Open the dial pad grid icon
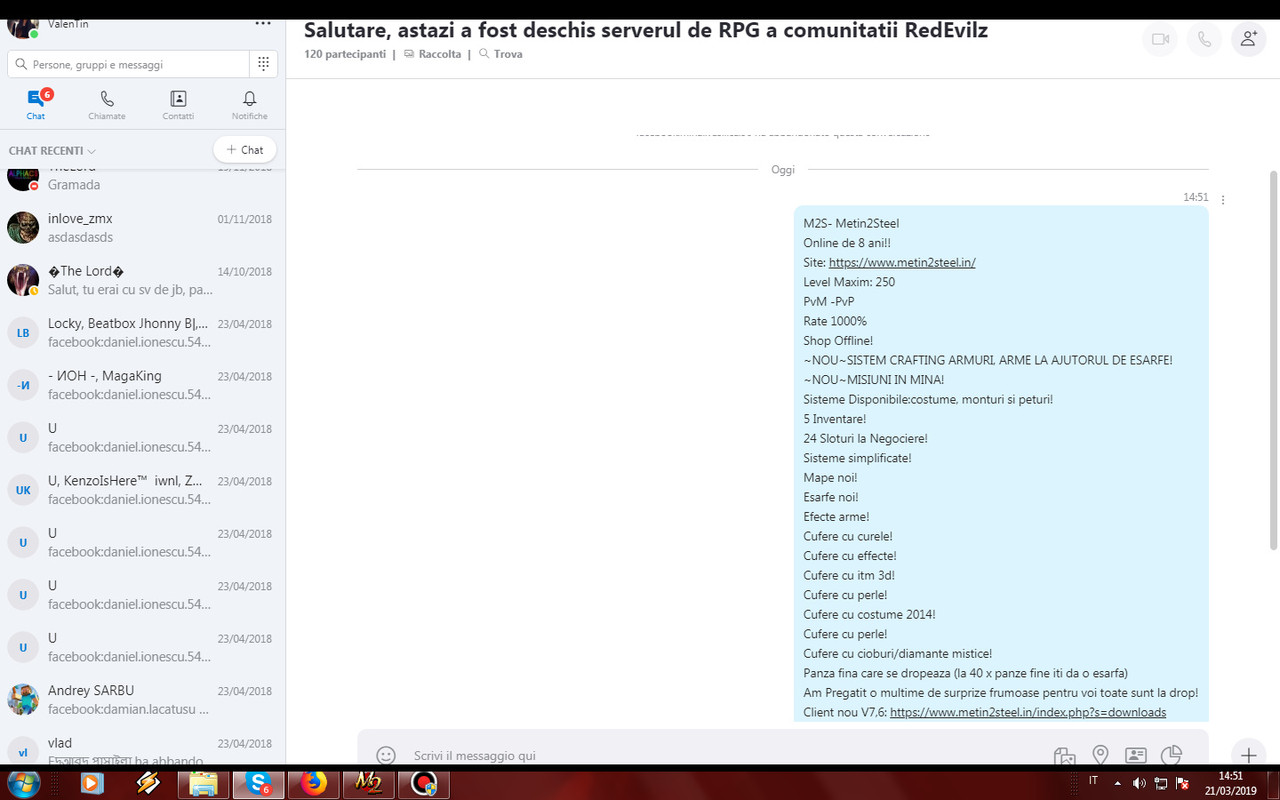The image size is (1280, 800). [263, 64]
